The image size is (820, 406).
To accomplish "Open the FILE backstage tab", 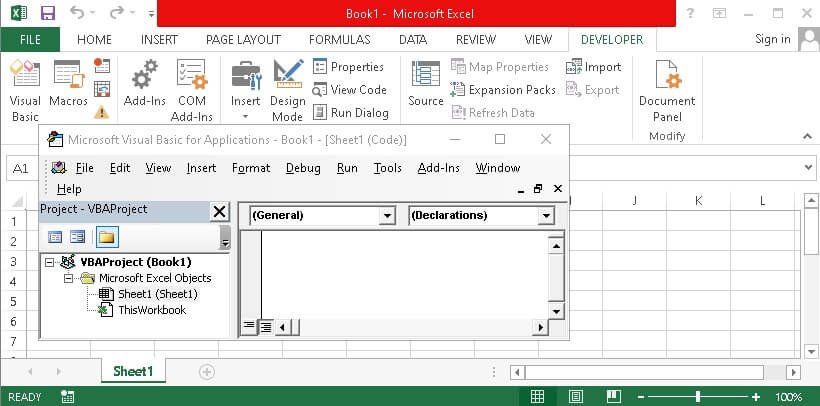I will point(30,39).
